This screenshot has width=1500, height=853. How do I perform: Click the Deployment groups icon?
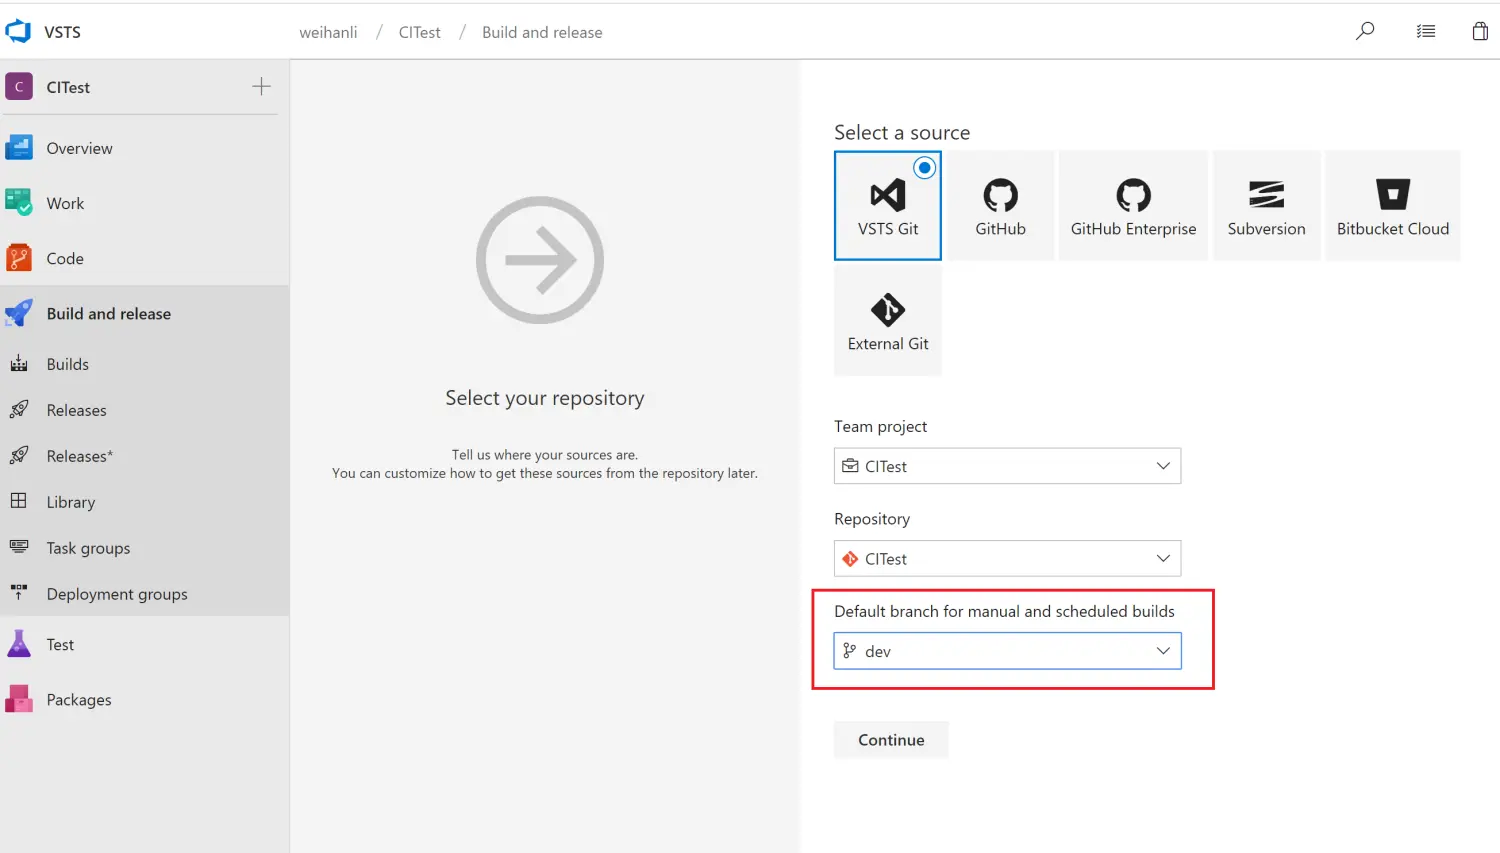click(x=19, y=593)
